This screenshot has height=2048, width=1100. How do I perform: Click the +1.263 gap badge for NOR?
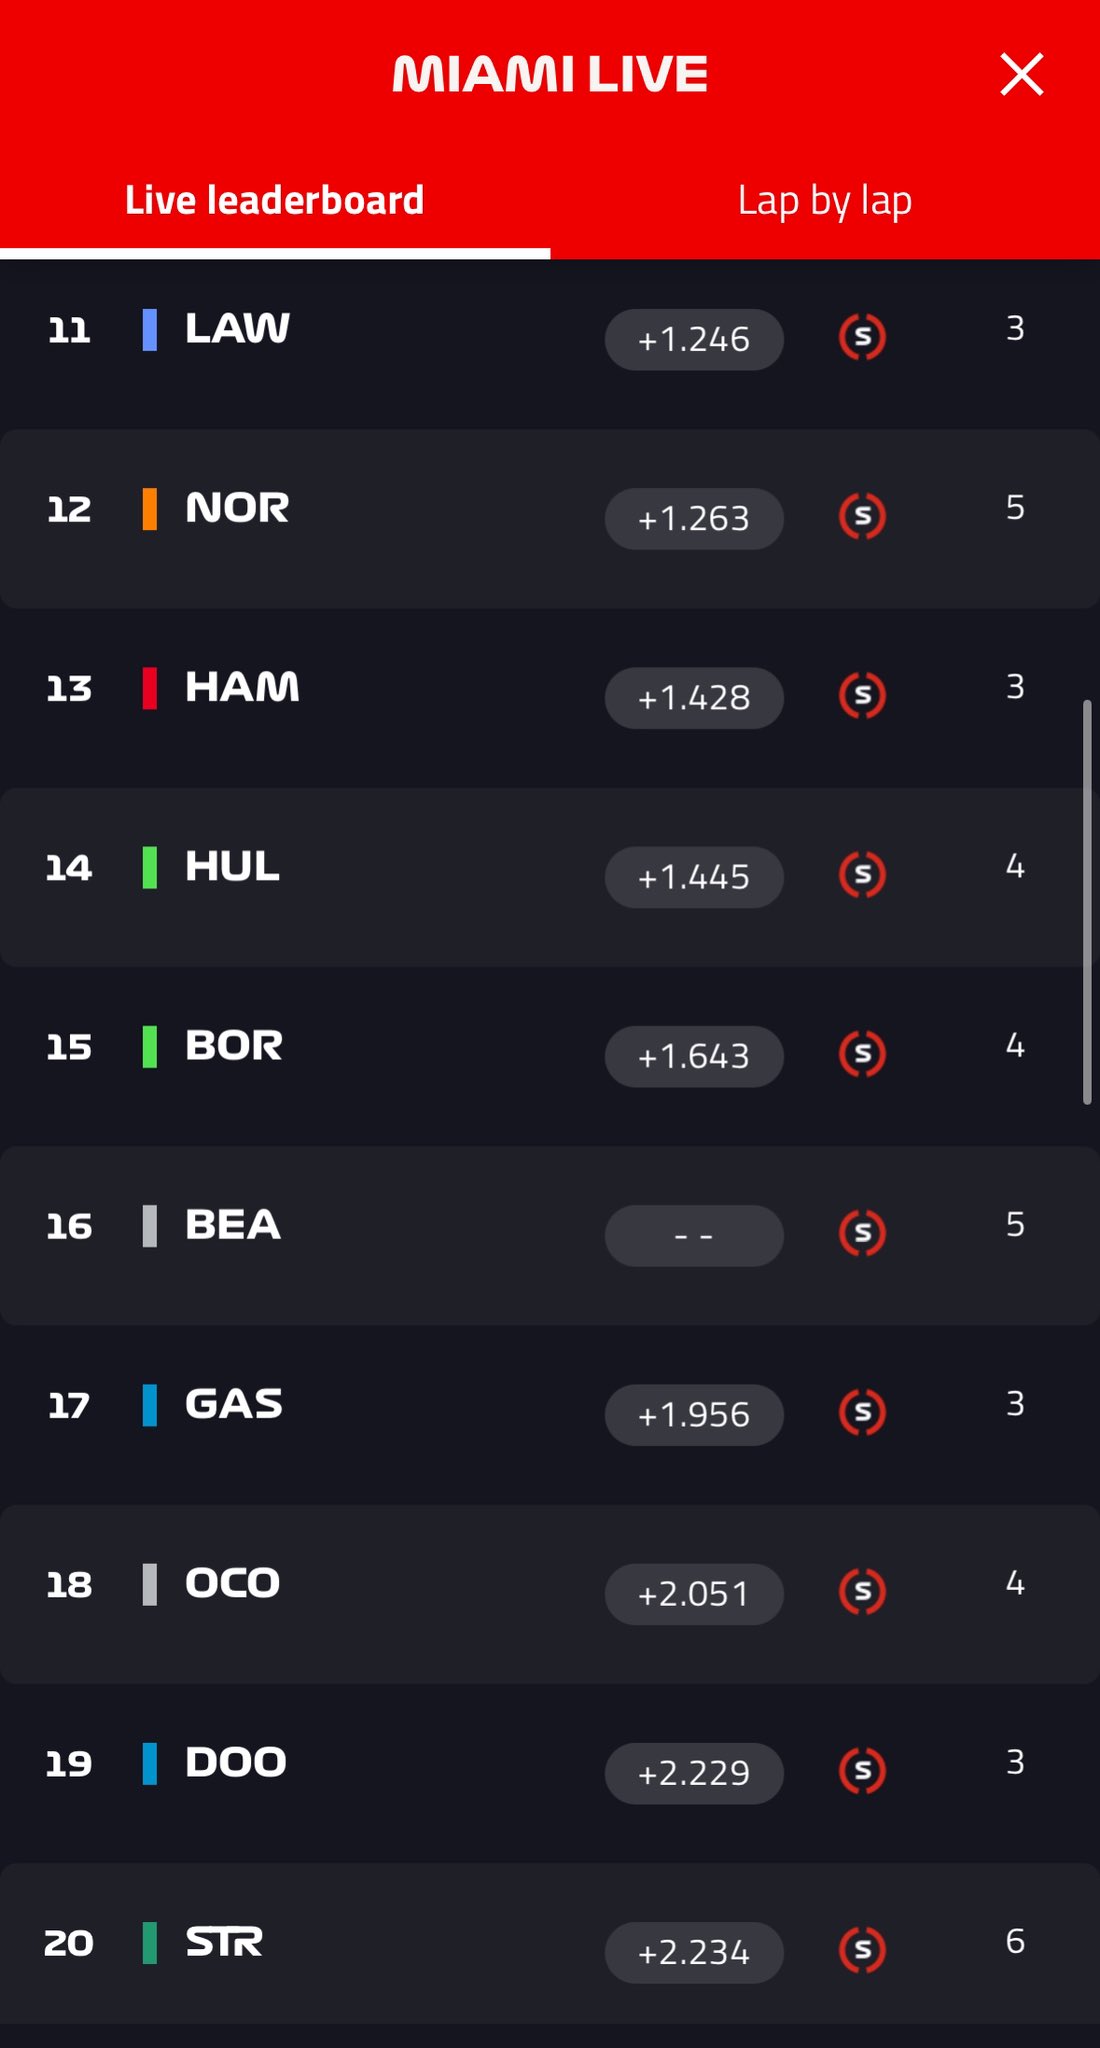pos(694,519)
